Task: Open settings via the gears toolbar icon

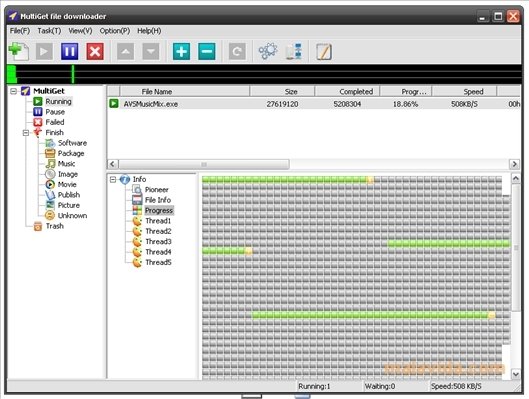Action: point(268,52)
